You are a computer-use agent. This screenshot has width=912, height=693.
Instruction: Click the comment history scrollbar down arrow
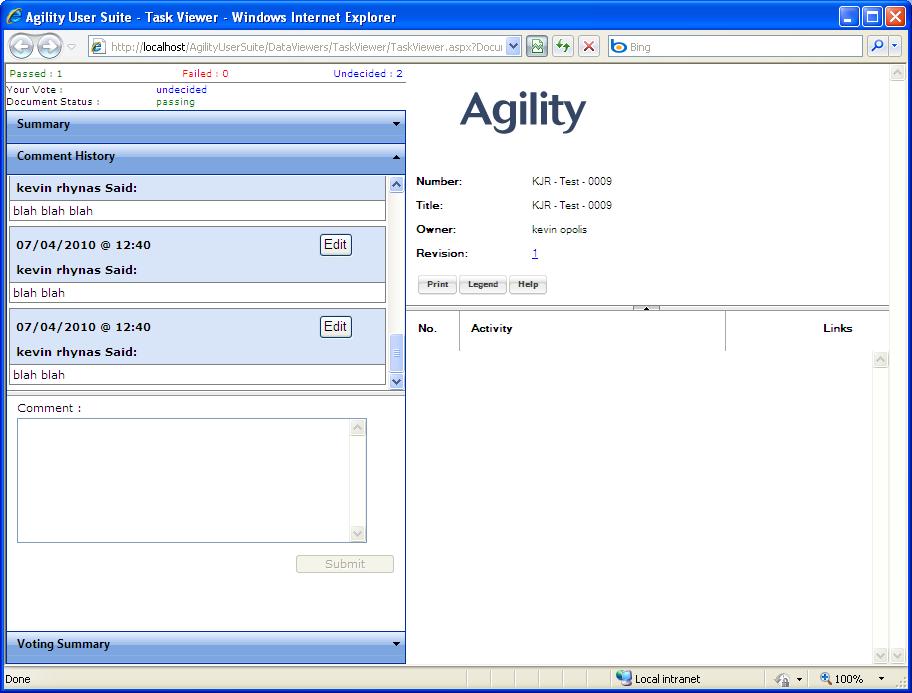point(396,382)
